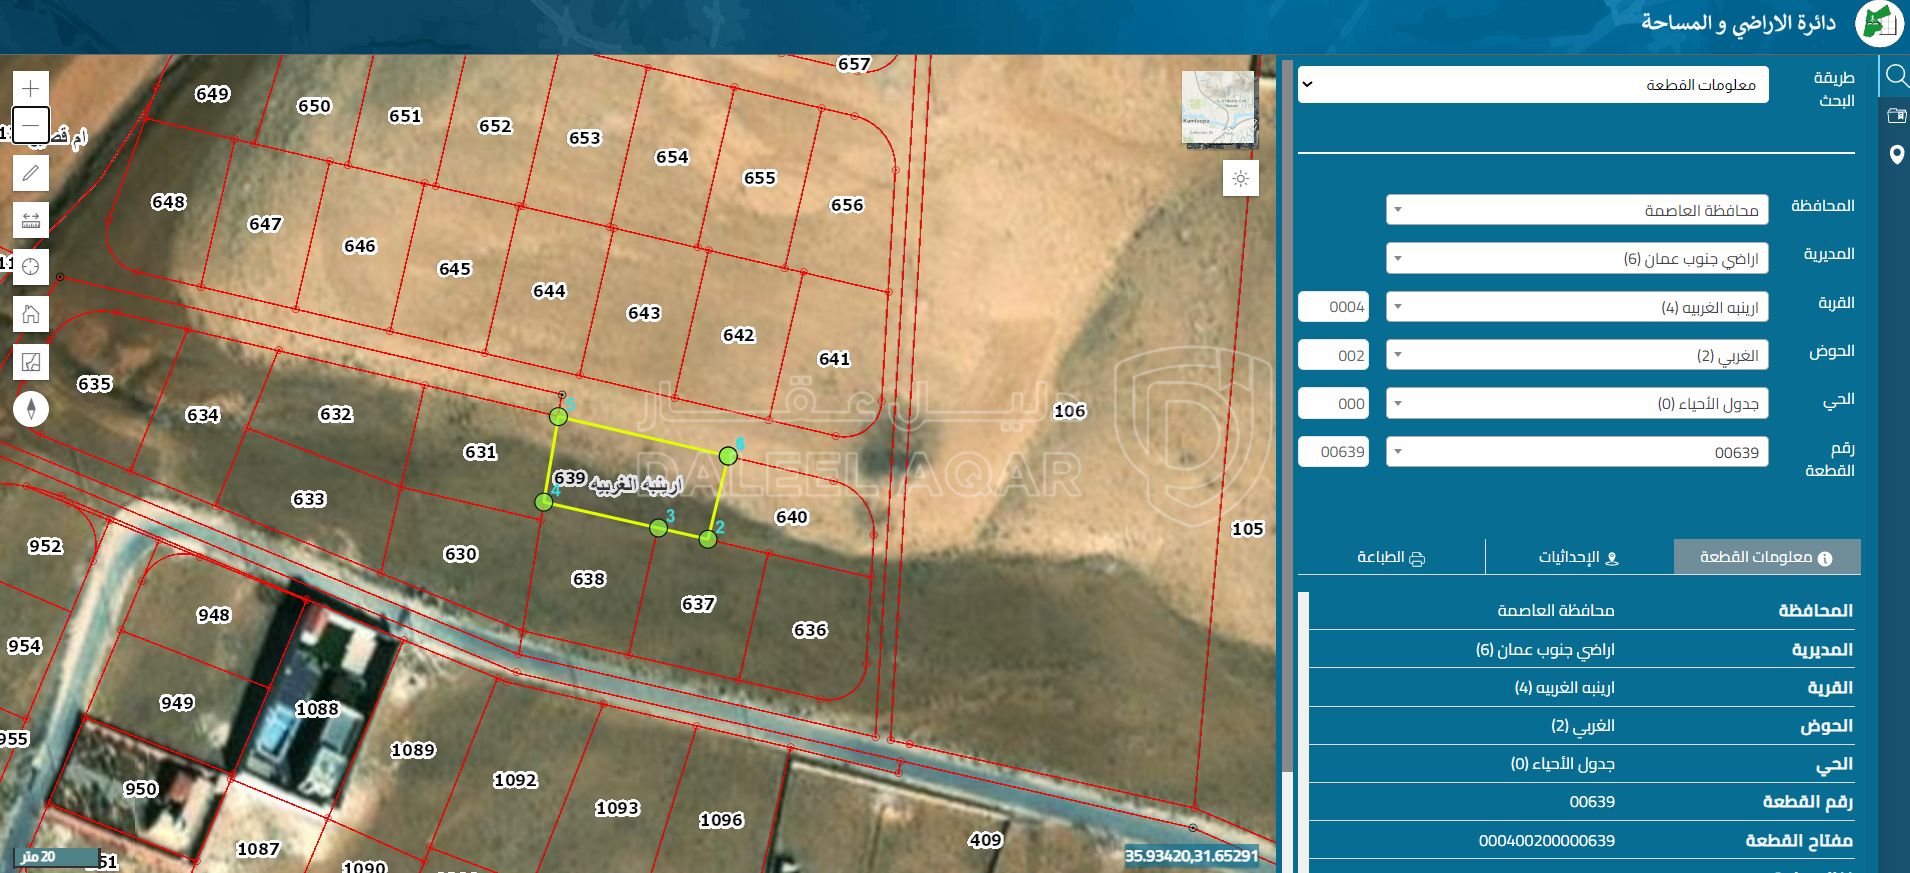1910x873 pixels.
Task: Open the bookmarks folder sidebar icon
Action: (1895, 116)
